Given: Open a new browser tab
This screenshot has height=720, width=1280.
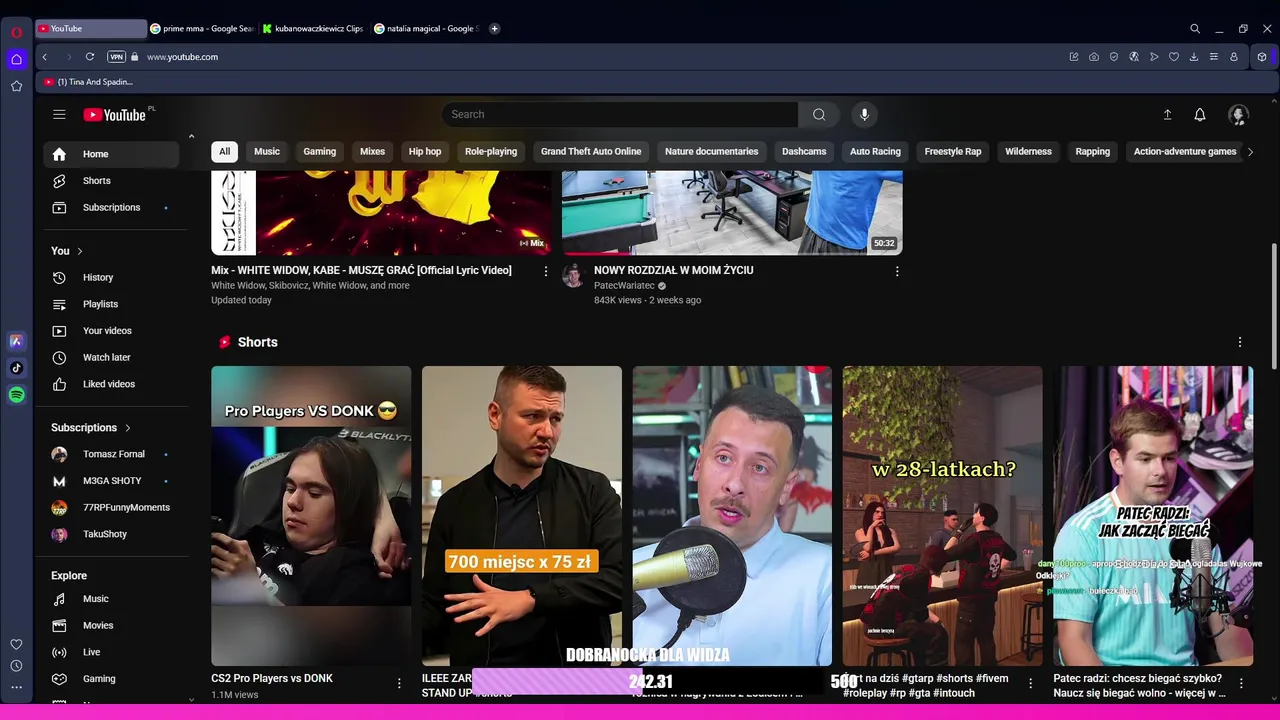Looking at the screenshot, I should (x=494, y=29).
